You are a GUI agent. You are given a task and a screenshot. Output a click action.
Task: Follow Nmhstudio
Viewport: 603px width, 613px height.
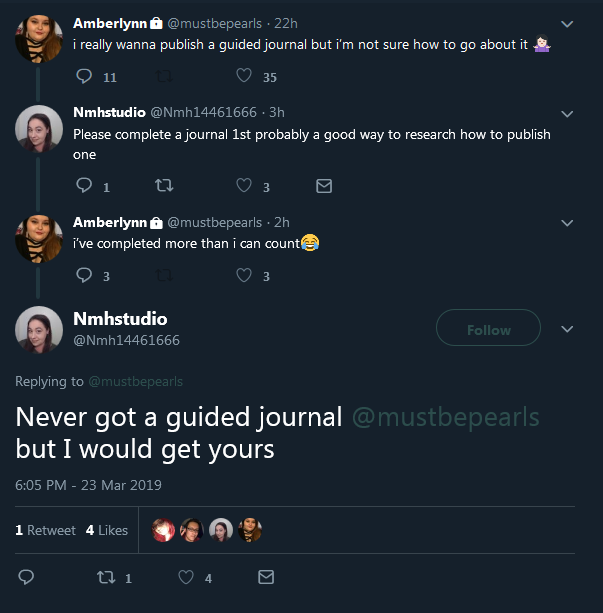tap(488, 328)
